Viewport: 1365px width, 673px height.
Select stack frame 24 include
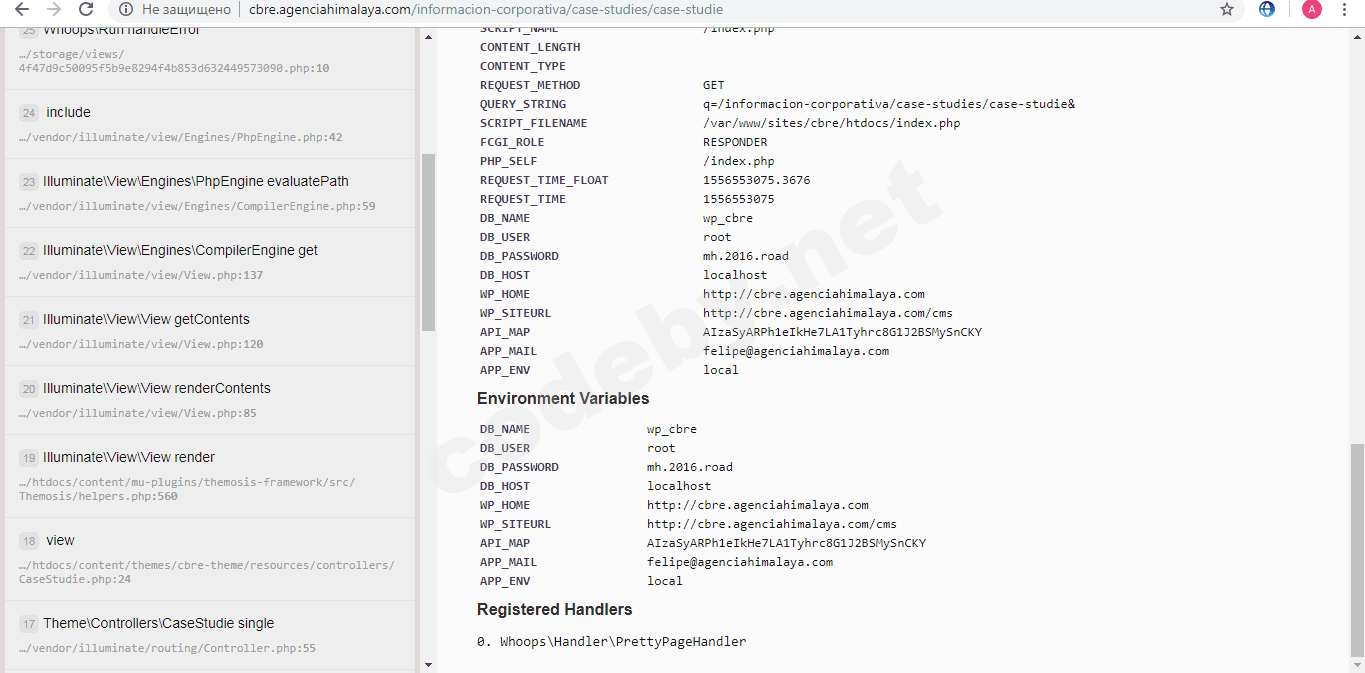click(x=210, y=124)
